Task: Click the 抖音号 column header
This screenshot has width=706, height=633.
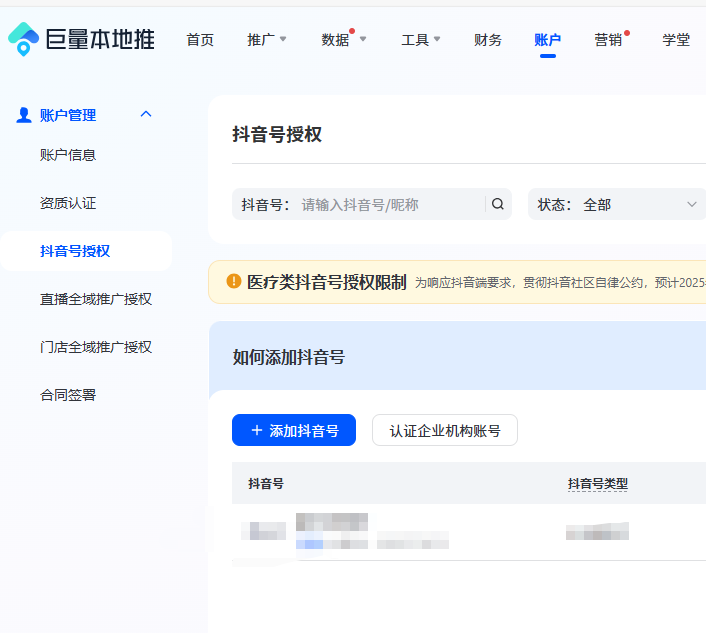Action: click(266, 484)
